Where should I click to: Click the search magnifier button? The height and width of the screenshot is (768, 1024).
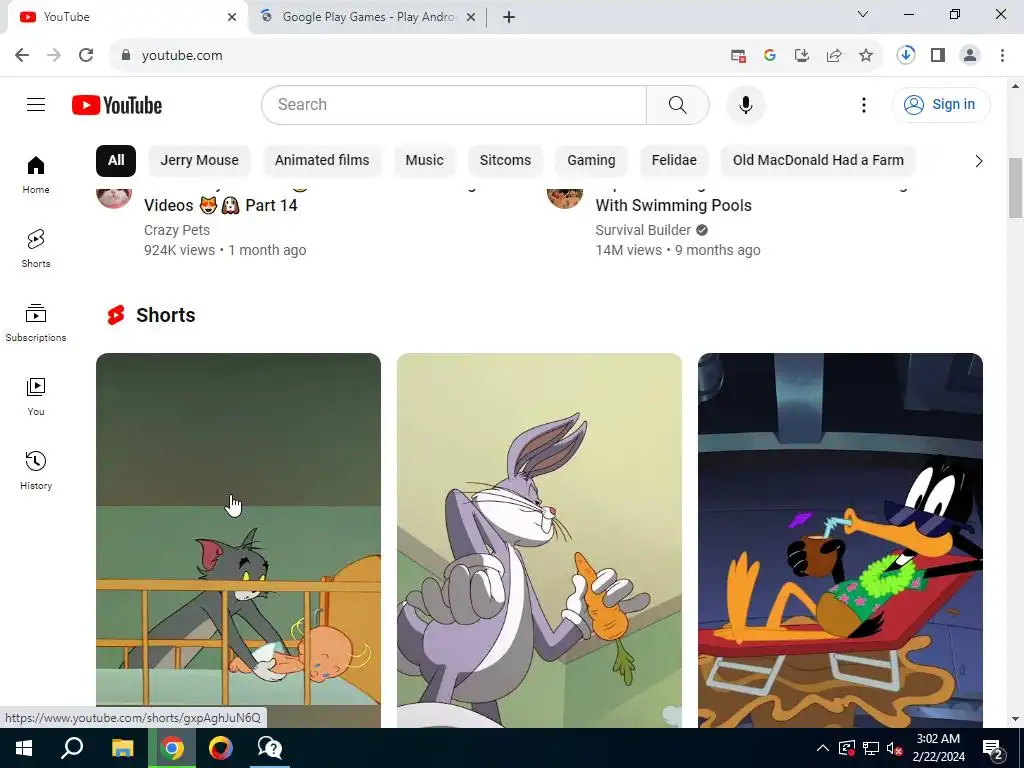point(677,104)
